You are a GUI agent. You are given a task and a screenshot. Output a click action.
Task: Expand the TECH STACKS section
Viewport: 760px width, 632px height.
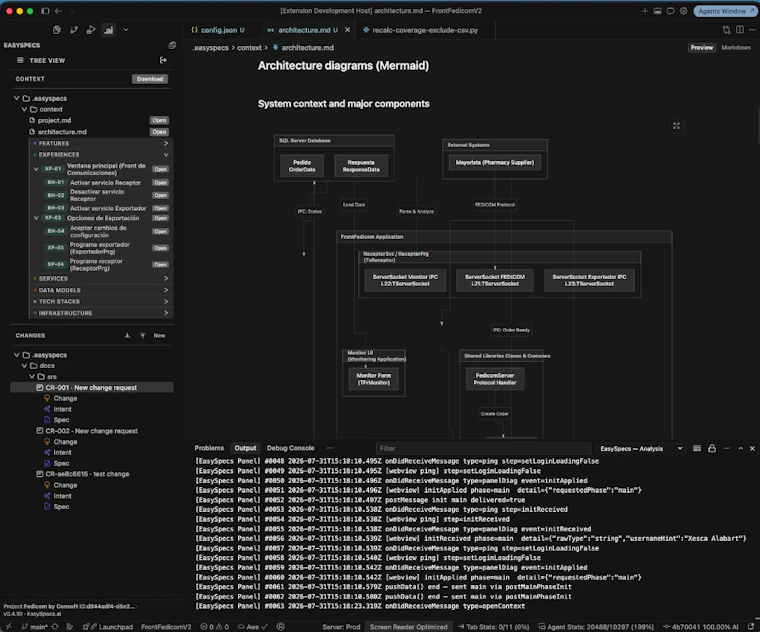pyautogui.click(x=166, y=301)
